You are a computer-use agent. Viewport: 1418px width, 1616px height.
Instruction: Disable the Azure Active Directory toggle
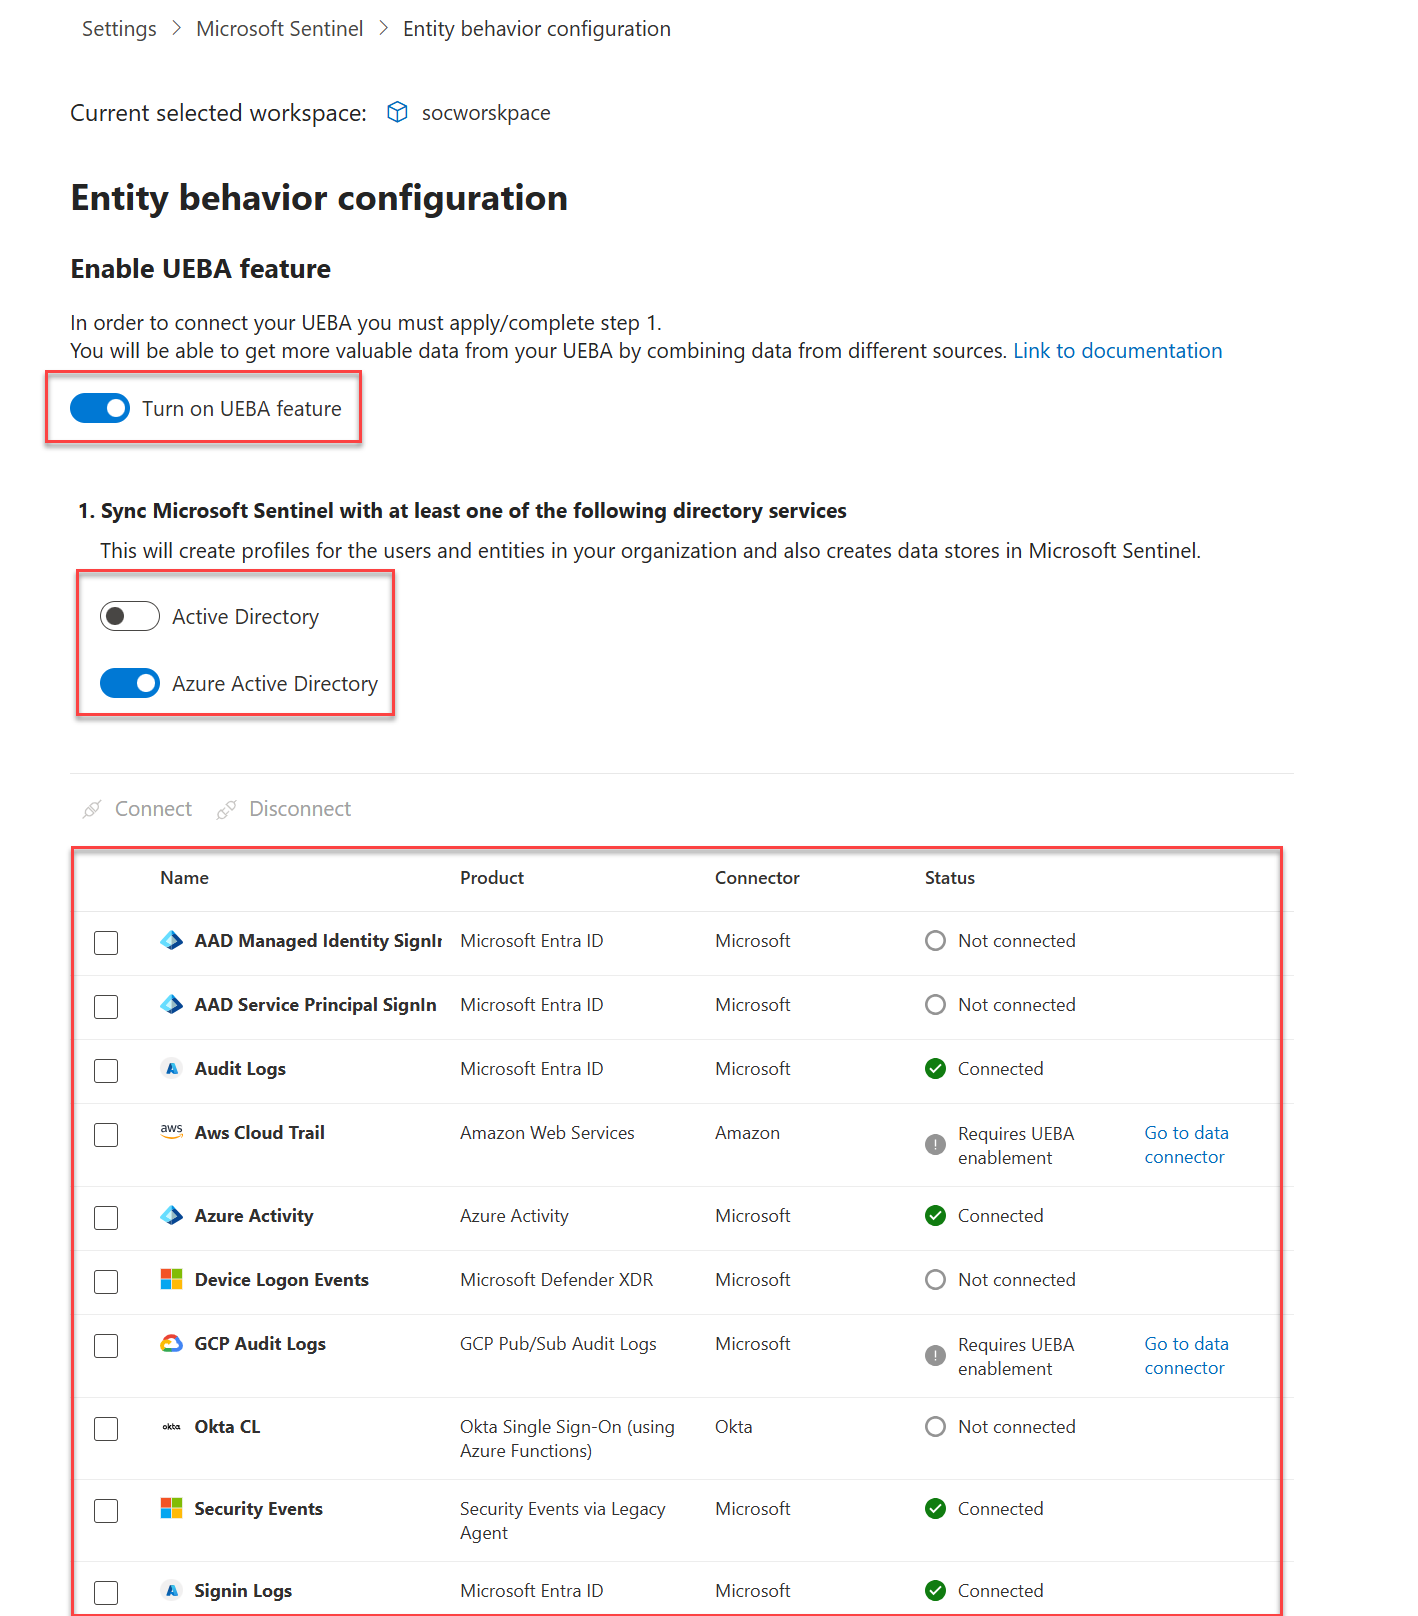tap(130, 683)
